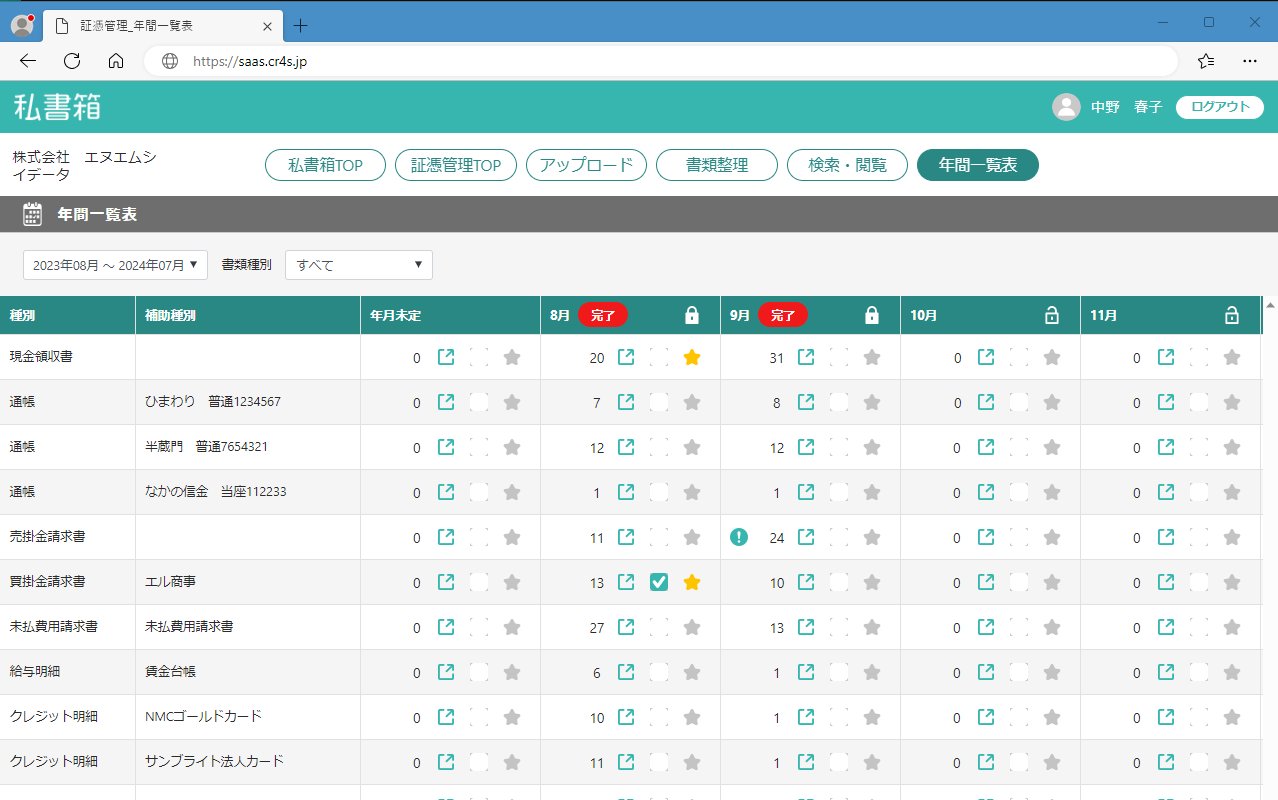The image size is (1278, 800).
Task: Open 8月 documents for NMCゴールドカード row
Action: (626, 717)
